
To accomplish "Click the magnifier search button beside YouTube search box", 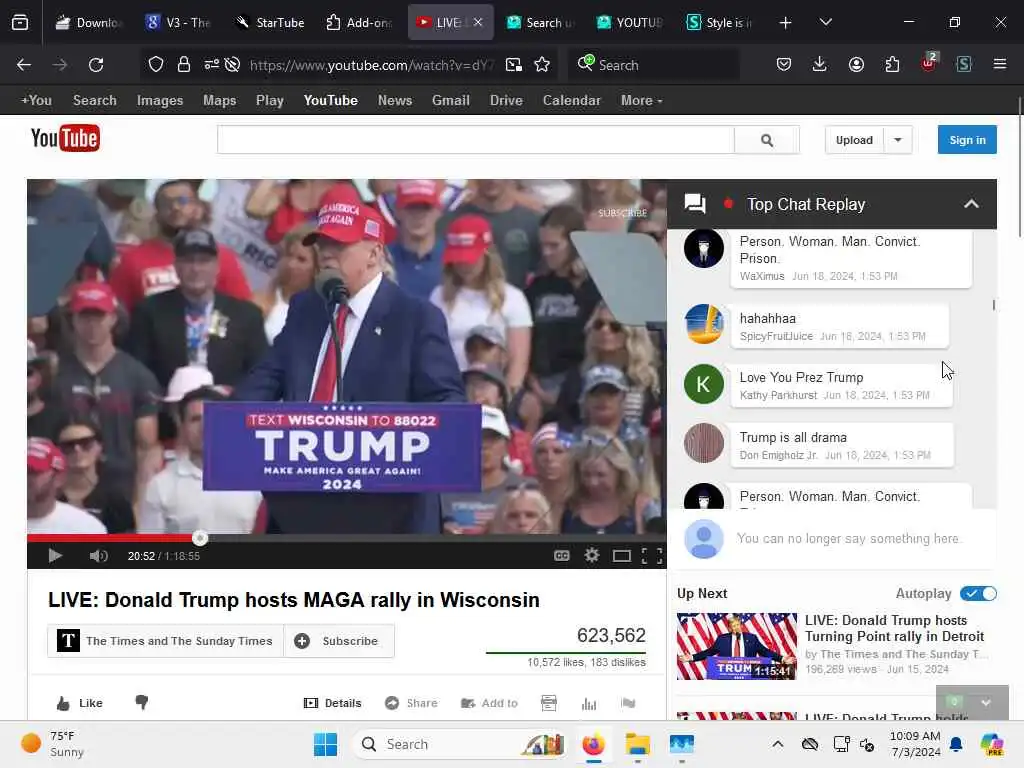I will tap(767, 140).
